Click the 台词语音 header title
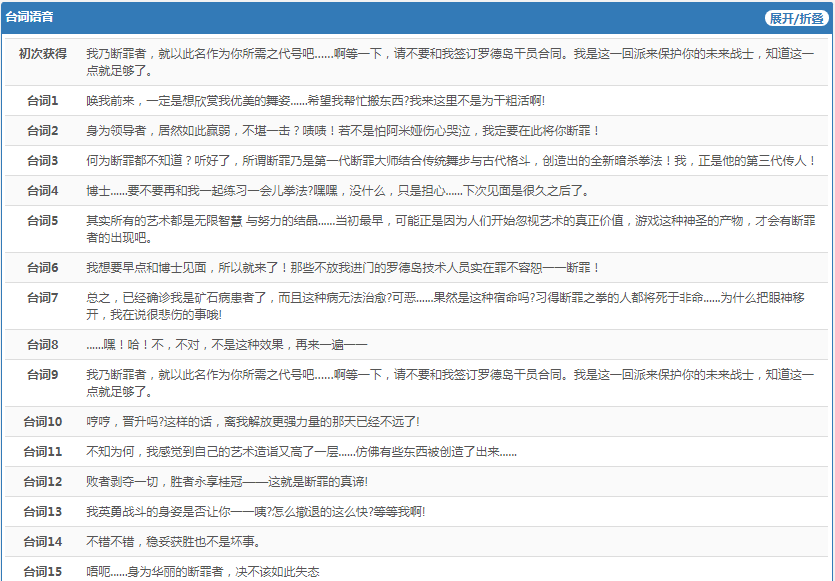Viewport: 835px width, 581px height. [x=30, y=18]
